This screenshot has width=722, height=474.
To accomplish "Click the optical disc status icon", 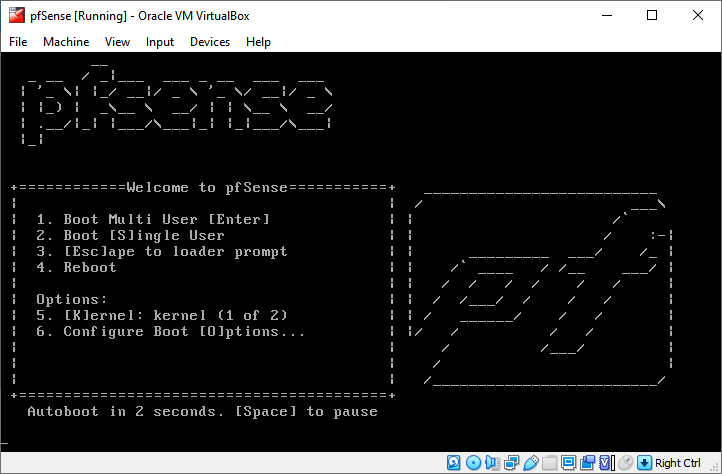I will click(x=473, y=462).
